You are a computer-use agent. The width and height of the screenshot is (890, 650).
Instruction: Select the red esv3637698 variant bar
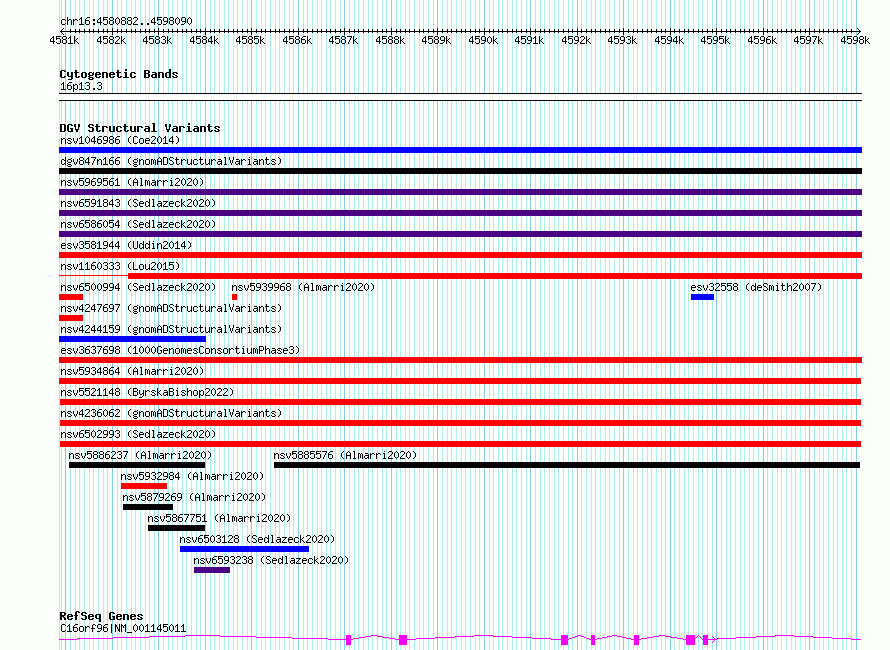coord(460,360)
